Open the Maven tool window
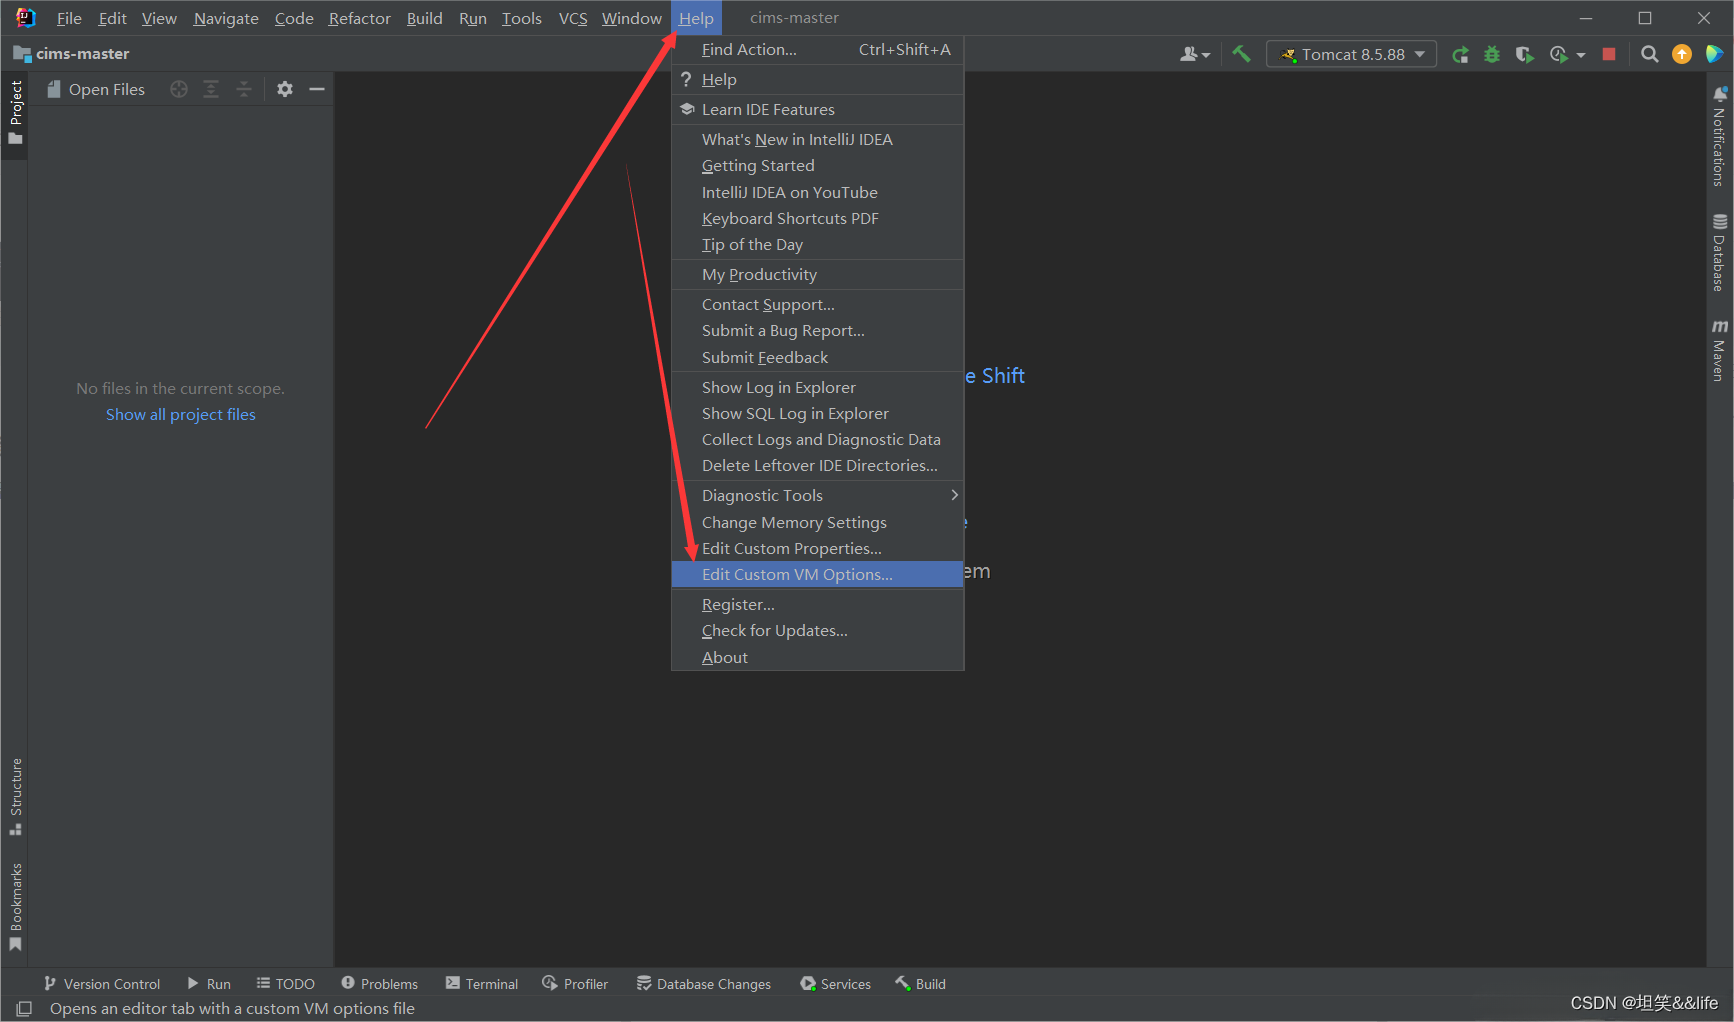Viewport: 1734px width, 1022px height. [x=1719, y=350]
